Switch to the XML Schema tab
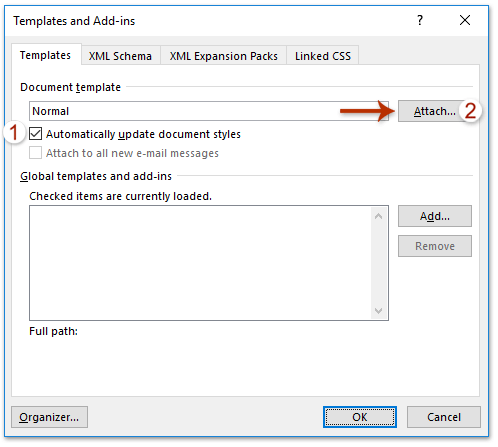This screenshot has height=447, width=498. pos(120,56)
